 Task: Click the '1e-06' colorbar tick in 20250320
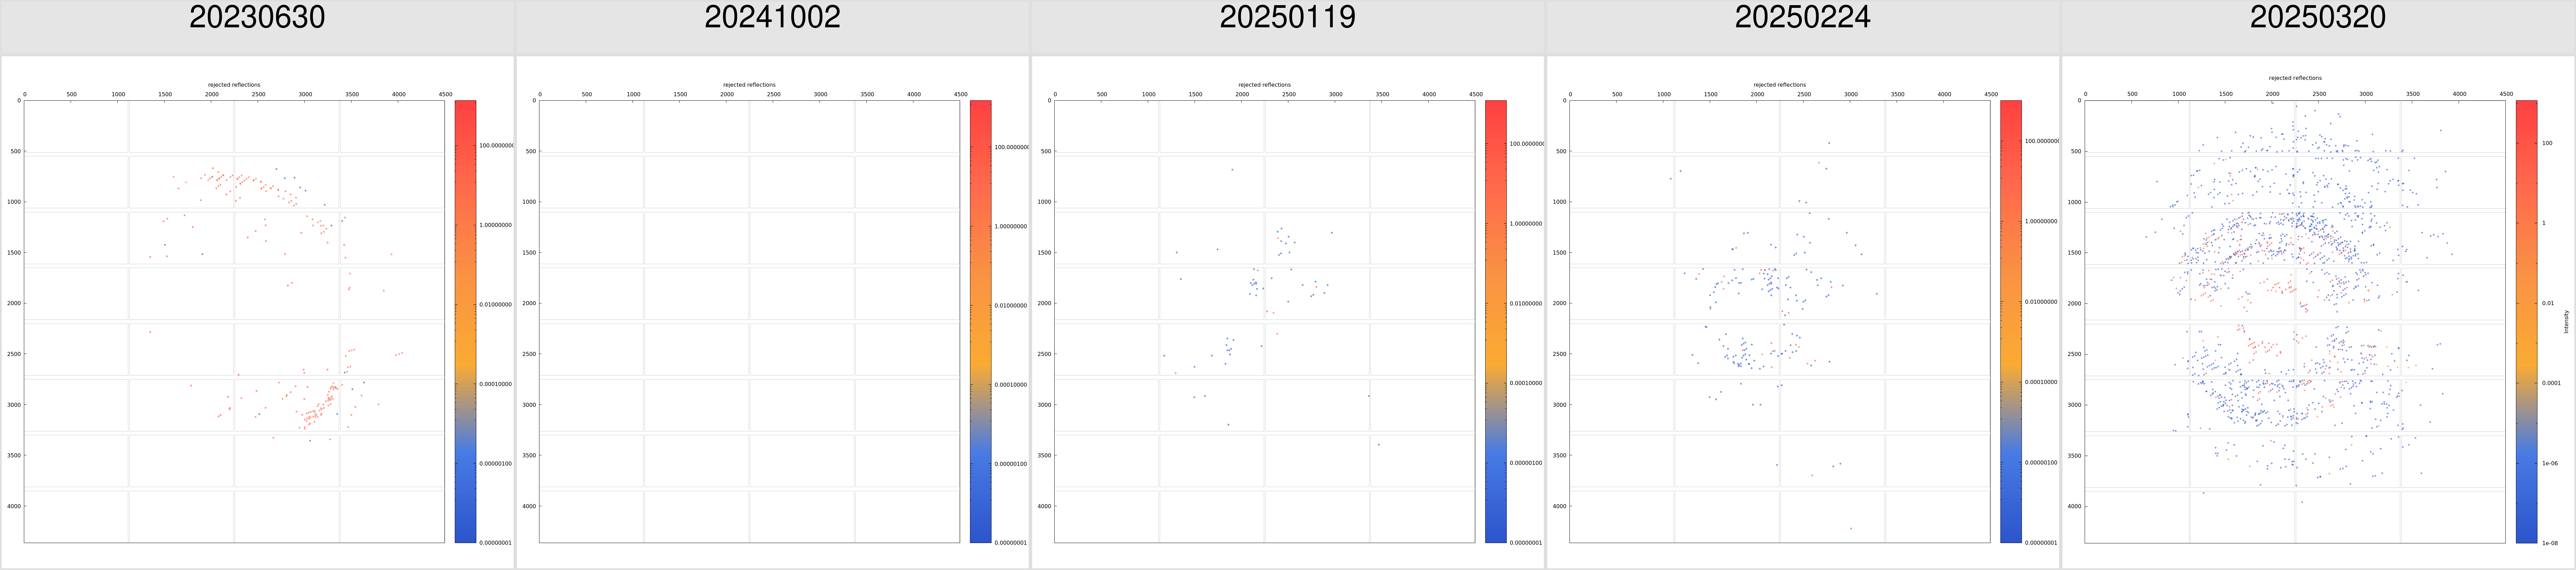coord(2550,463)
